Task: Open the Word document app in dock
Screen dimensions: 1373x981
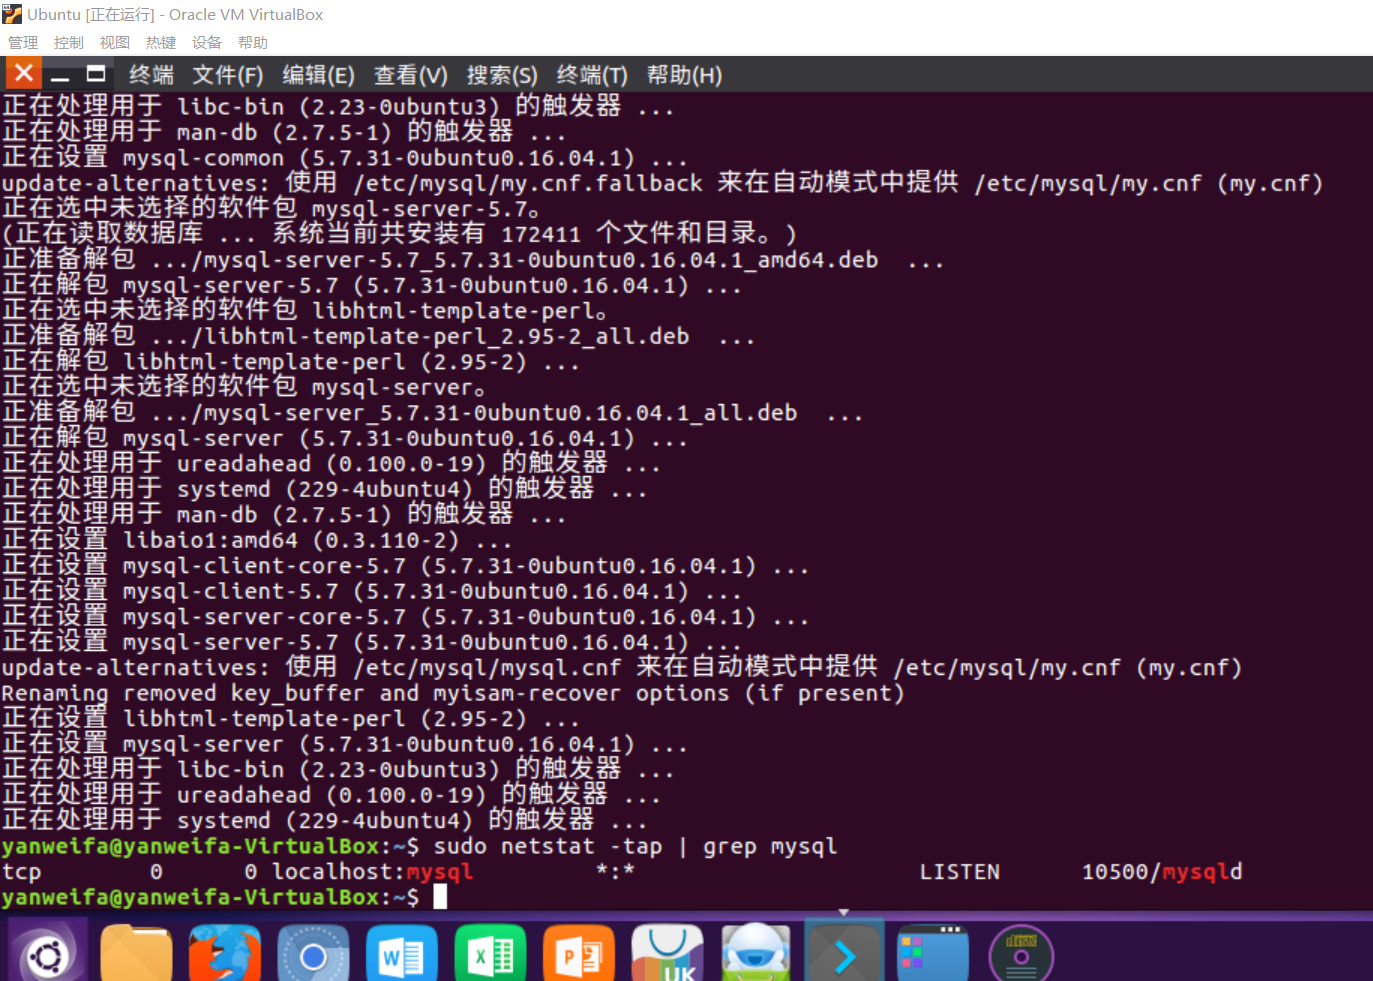Action: 402,955
